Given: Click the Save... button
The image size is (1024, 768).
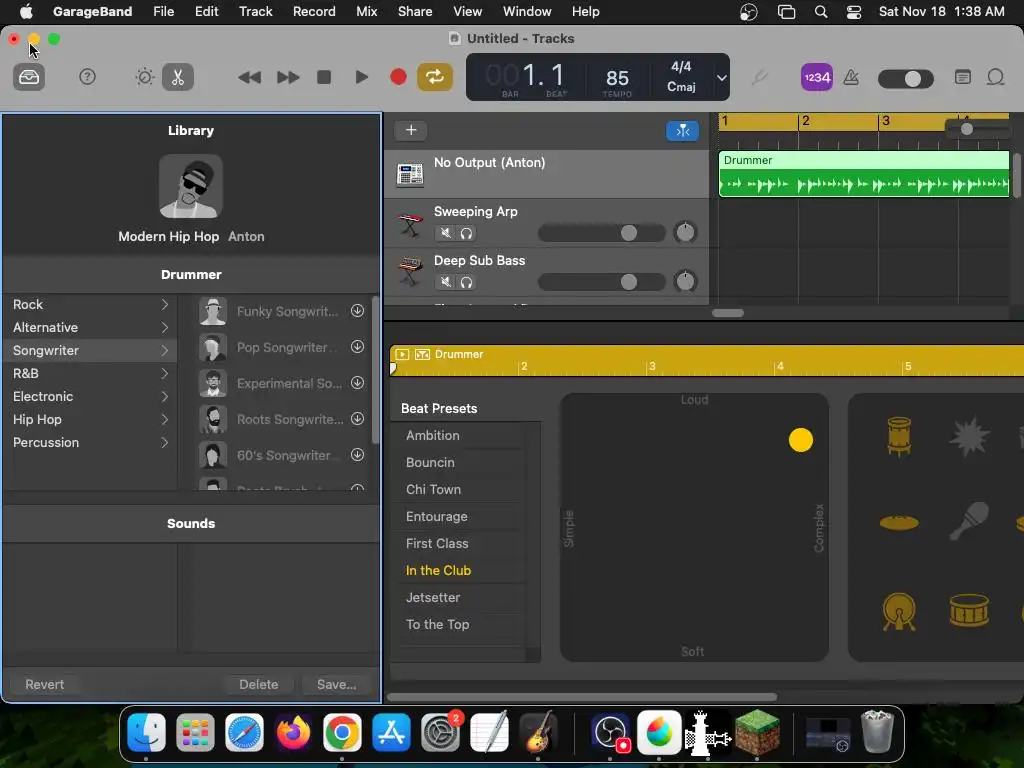Looking at the screenshot, I should (x=337, y=684).
